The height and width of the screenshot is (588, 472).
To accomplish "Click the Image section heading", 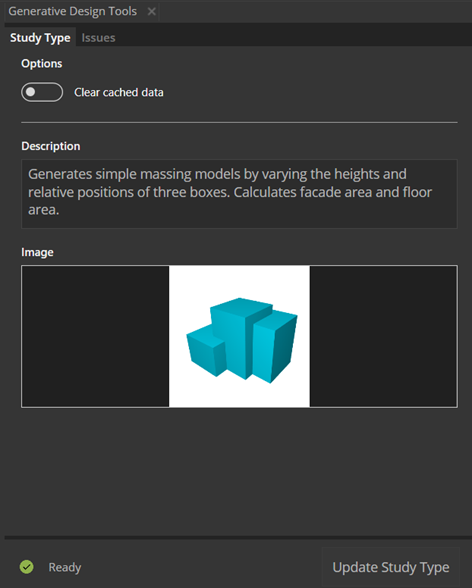I will [x=37, y=252].
